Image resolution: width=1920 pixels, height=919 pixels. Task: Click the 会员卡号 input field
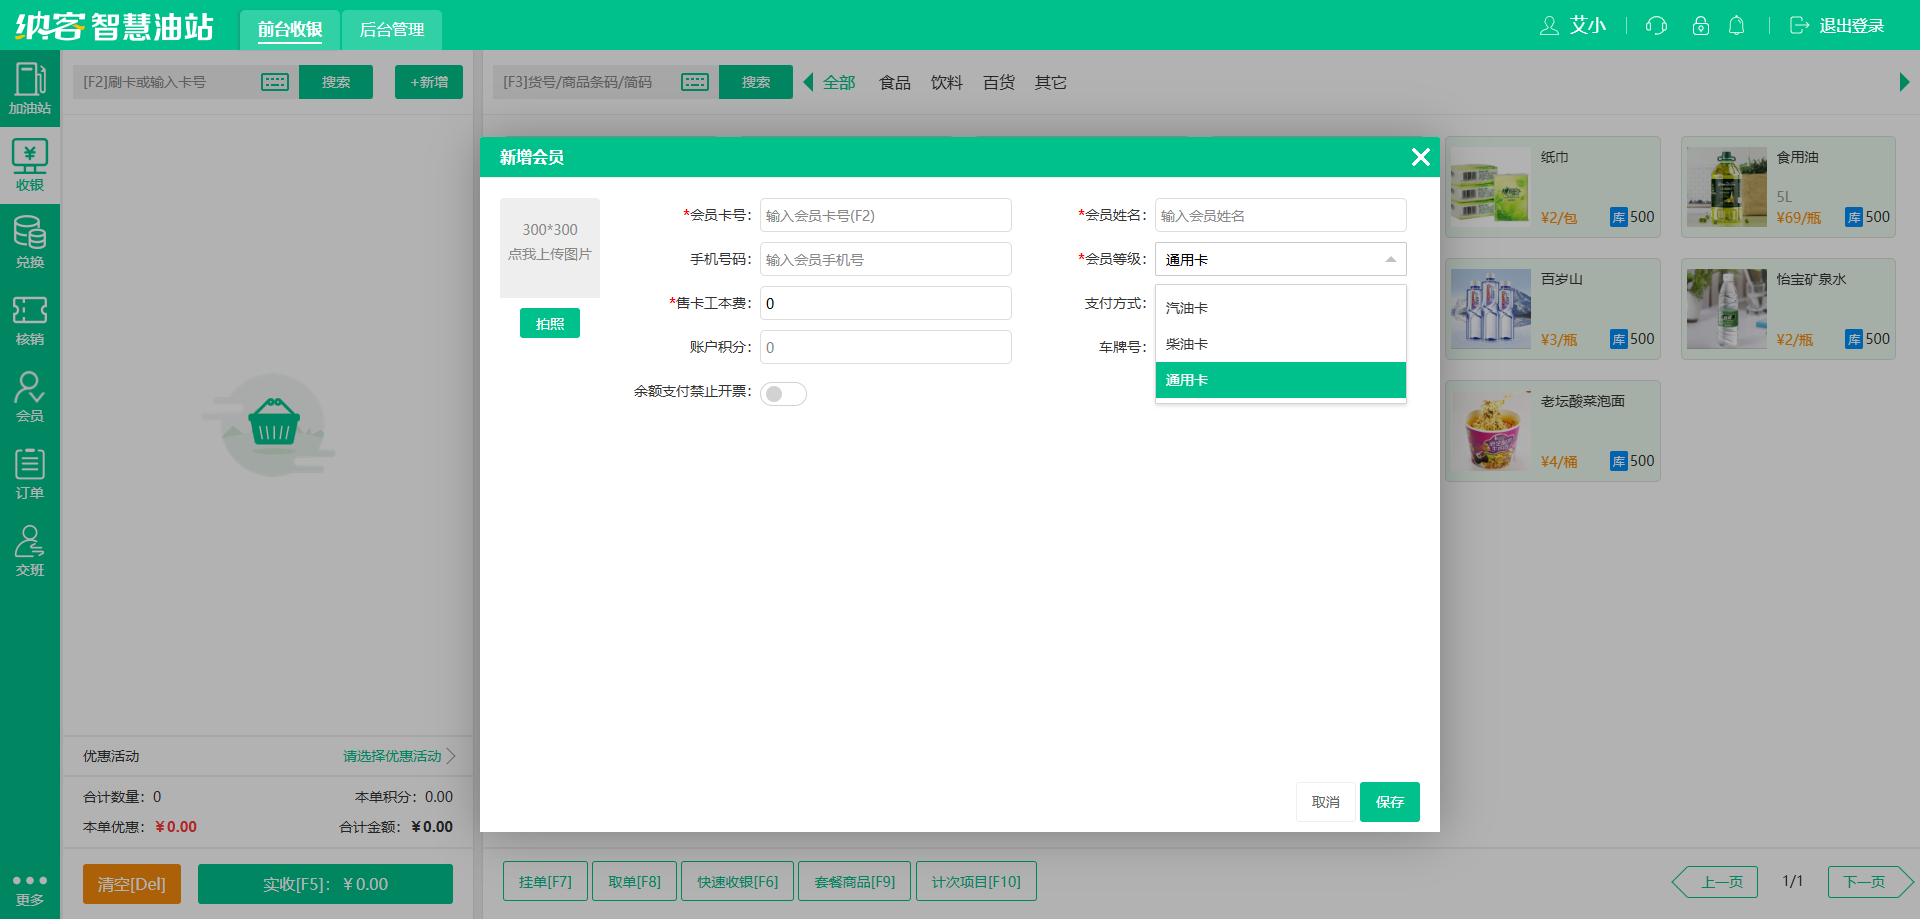[885, 215]
